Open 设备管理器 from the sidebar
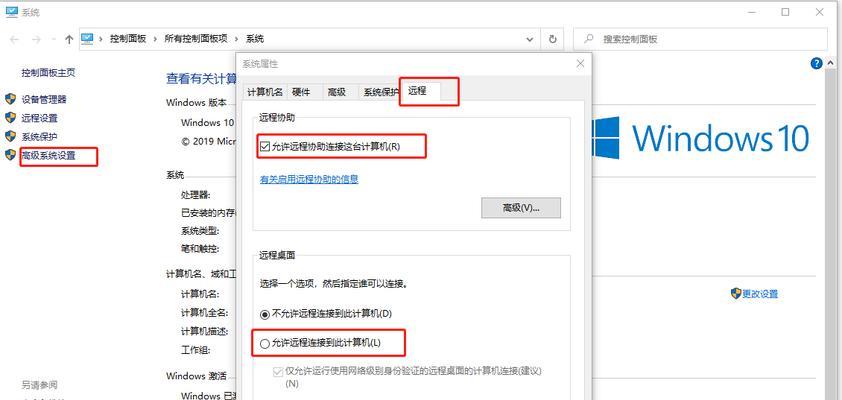842x400 pixels. tap(44, 99)
